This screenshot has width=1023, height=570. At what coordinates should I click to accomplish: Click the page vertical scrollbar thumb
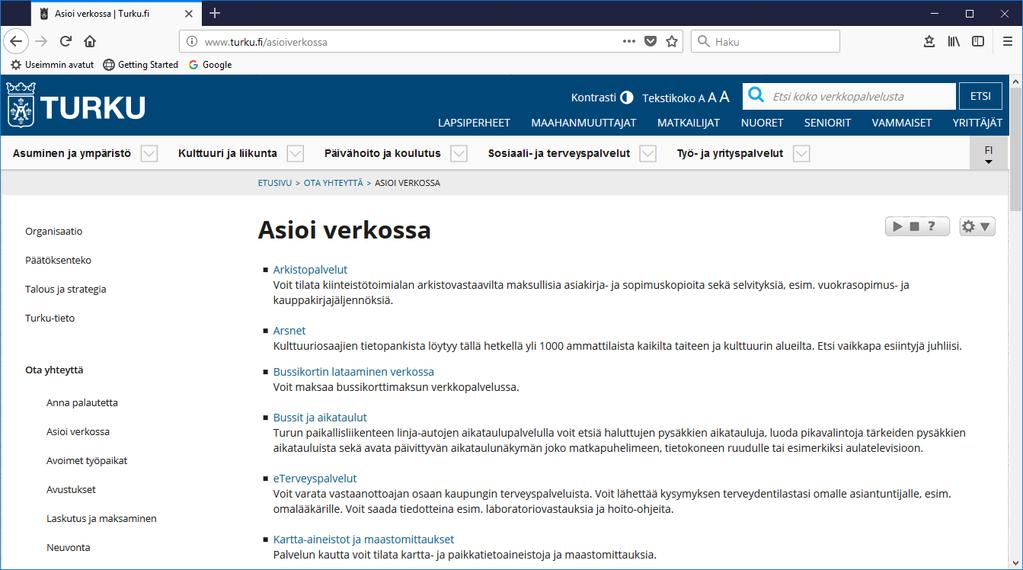click(1015, 150)
